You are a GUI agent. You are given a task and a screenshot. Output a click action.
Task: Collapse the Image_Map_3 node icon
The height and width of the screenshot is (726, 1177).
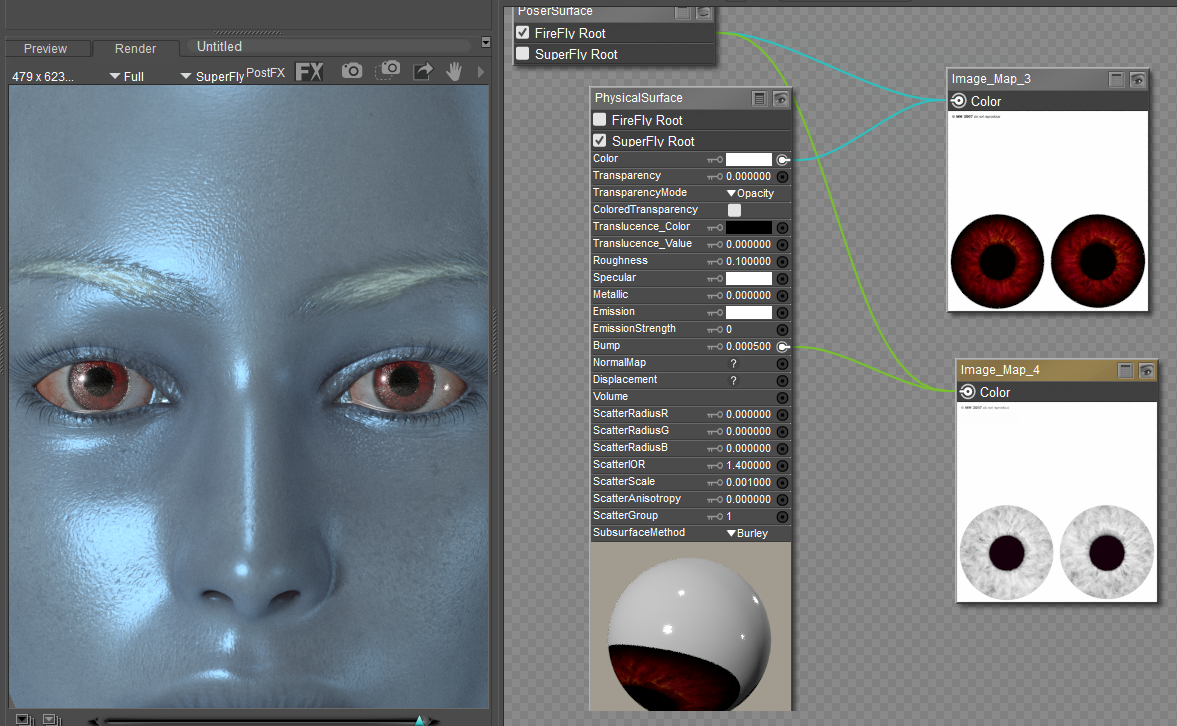[x=1116, y=79]
